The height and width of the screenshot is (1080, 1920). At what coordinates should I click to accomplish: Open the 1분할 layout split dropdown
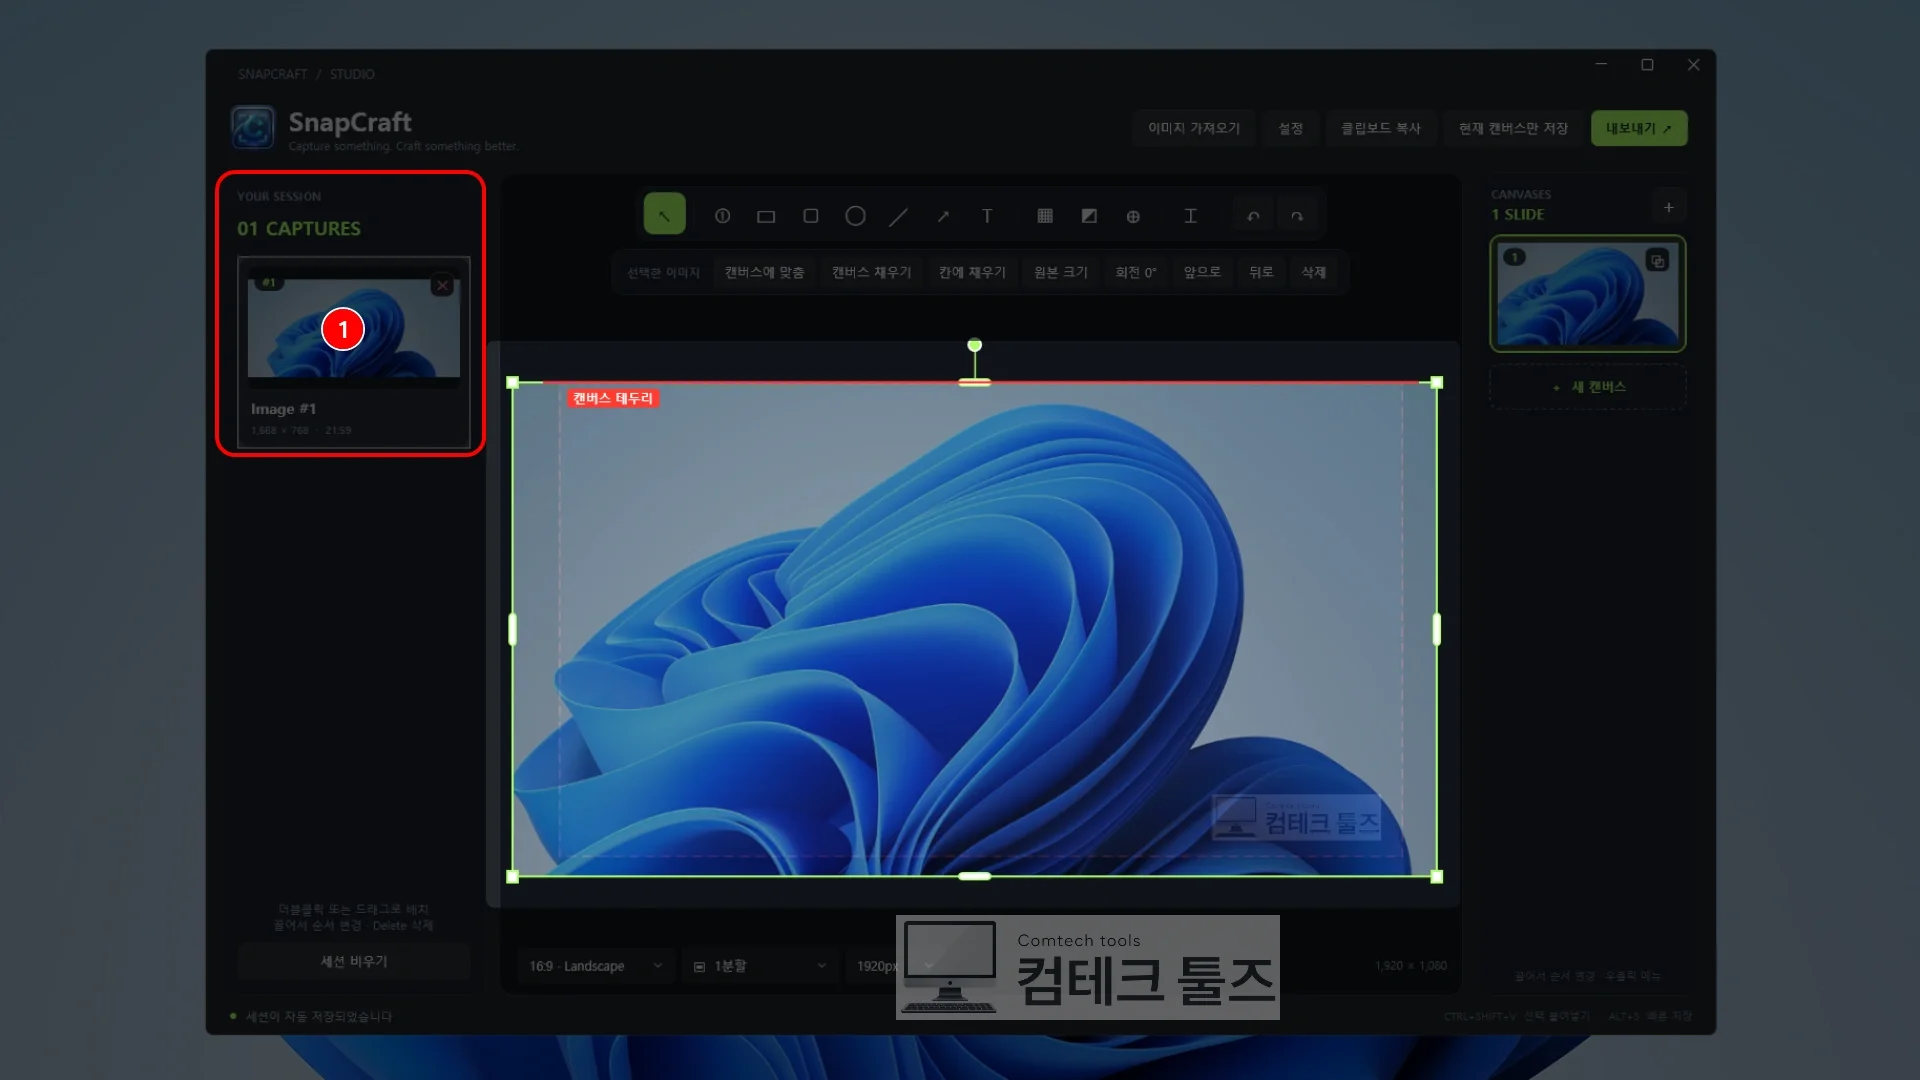pyautogui.click(x=760, y=966)
